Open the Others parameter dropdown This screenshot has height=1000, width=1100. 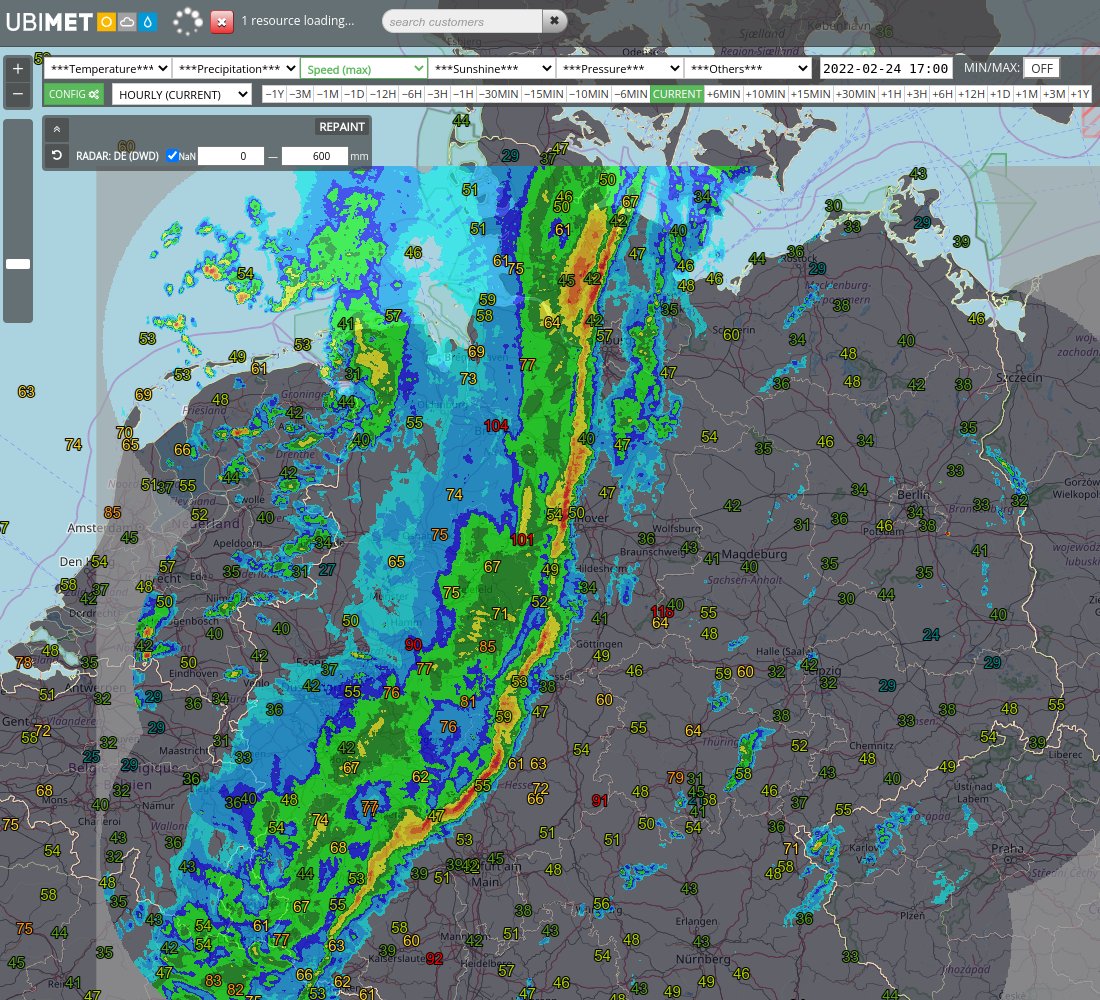748,69
